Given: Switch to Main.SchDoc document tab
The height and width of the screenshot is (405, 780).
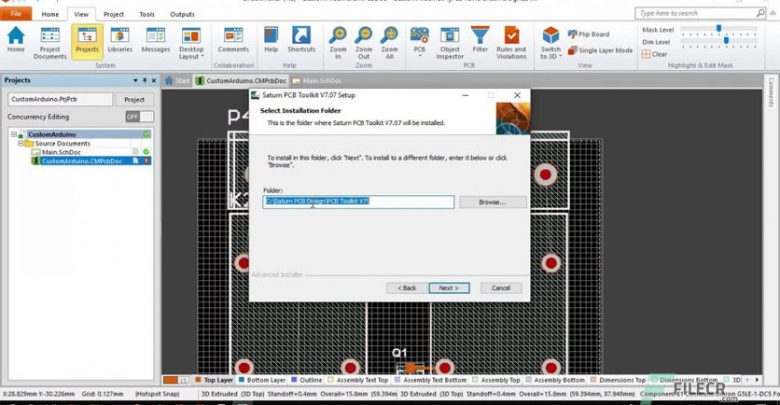Looking at the screenshot, I should coord(317,81).
